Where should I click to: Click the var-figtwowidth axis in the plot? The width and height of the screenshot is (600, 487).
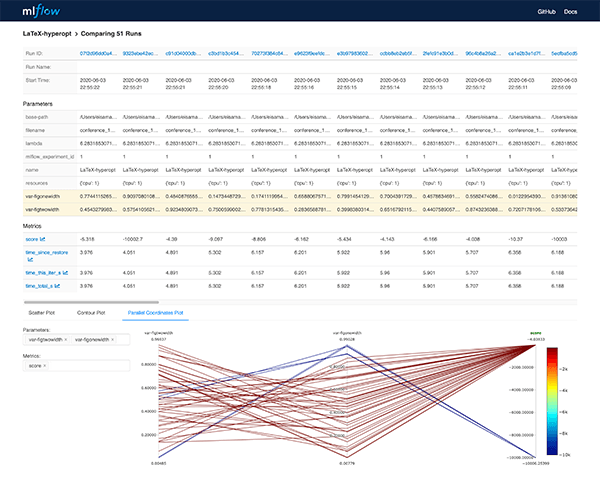159,401
